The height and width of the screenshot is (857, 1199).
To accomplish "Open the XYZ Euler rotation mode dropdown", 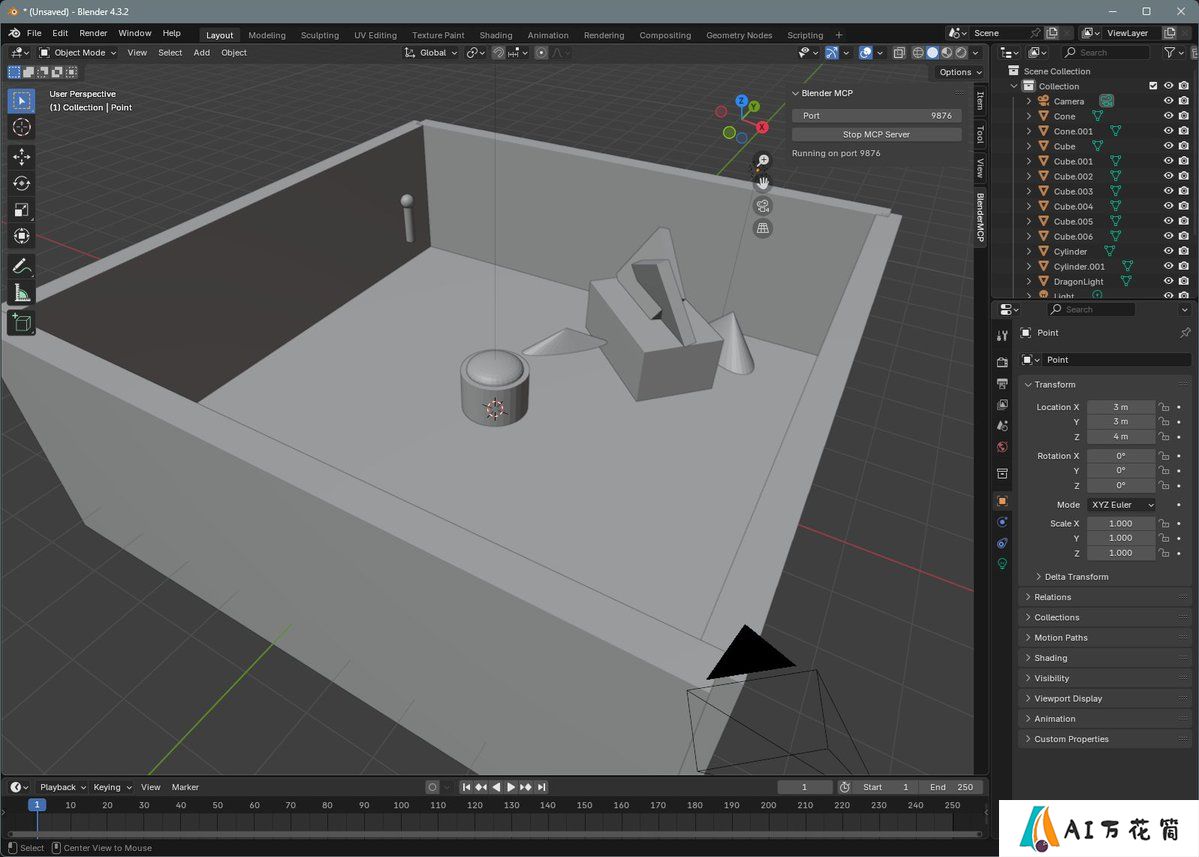I will pyautogui.click(x=1121, y=505).
